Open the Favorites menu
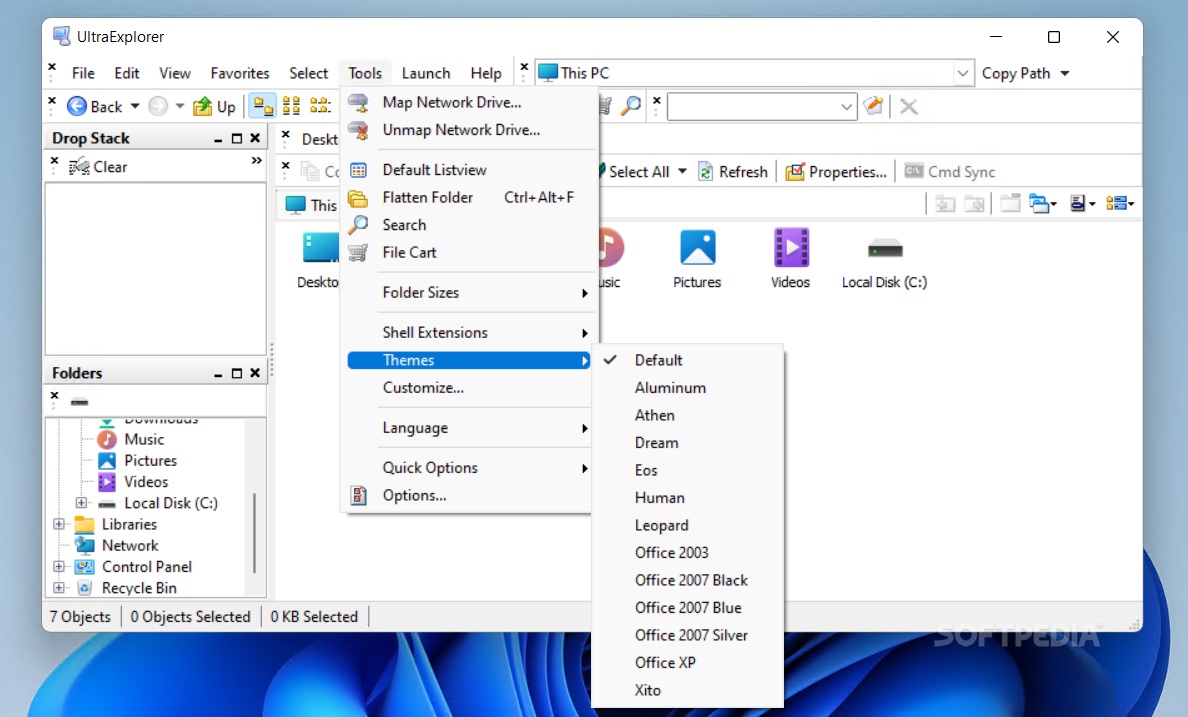This screenshot has height=717, width=1188. pyautogui.click(x=239, y=74)
